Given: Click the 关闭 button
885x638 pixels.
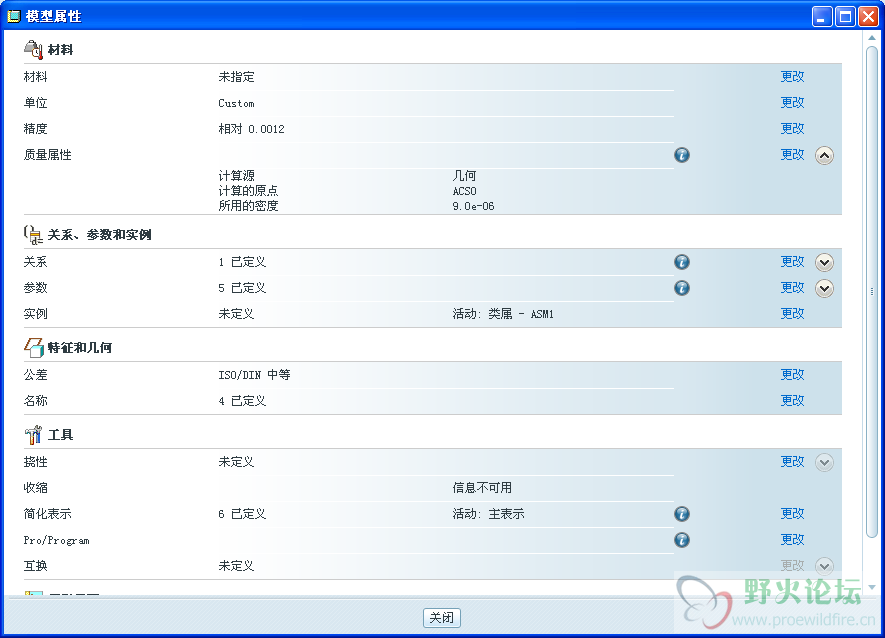Looking at the screenshot, I should click(441, 618).
